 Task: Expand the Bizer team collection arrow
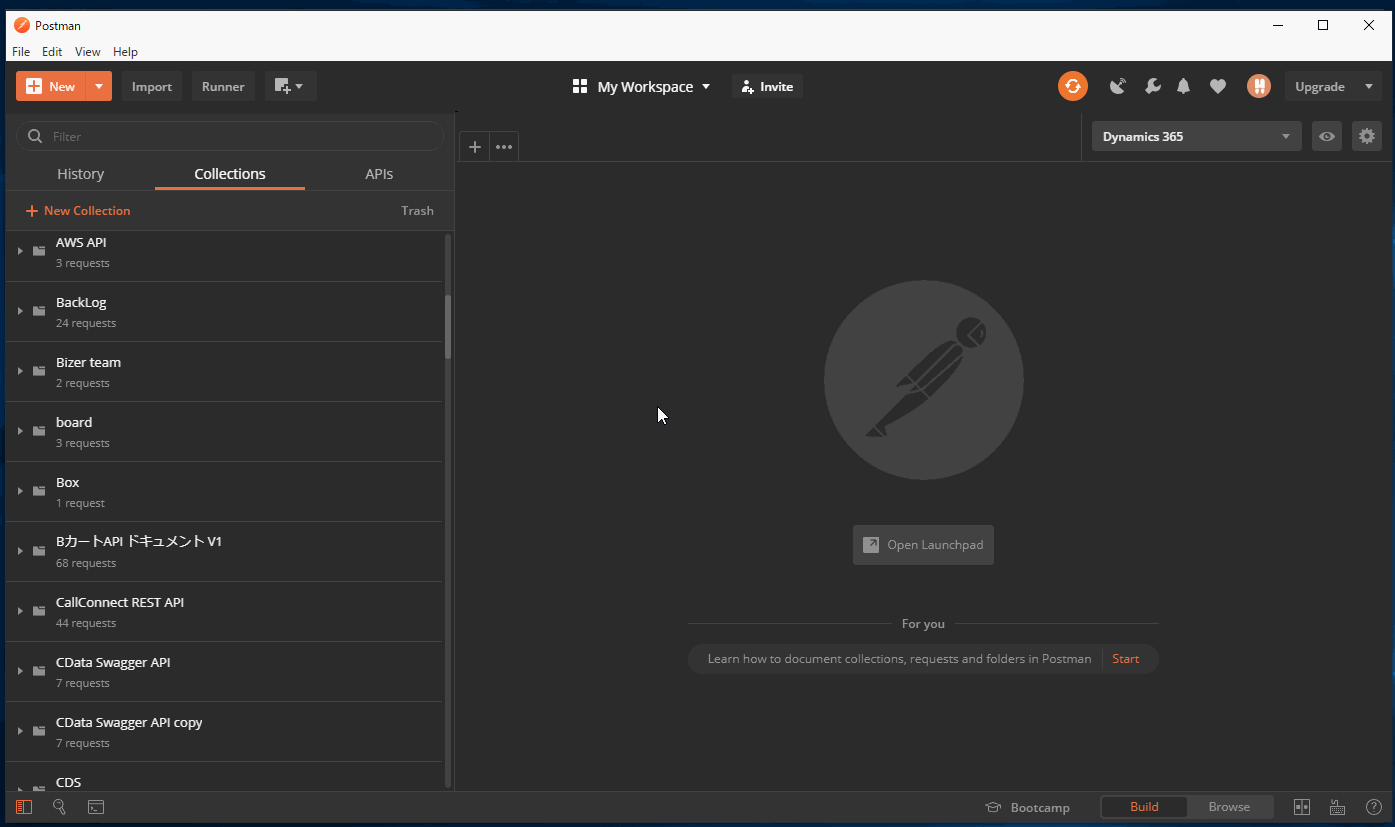coord(20,371)
